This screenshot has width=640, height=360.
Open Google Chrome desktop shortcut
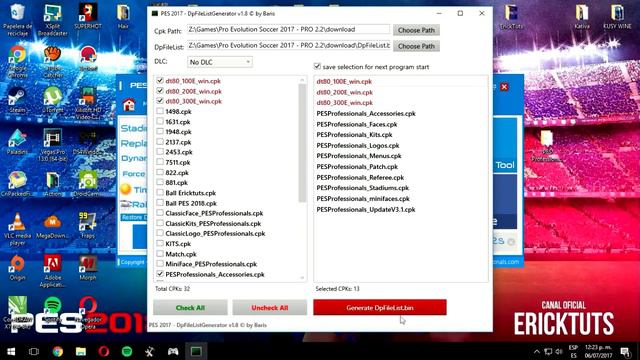18,61
